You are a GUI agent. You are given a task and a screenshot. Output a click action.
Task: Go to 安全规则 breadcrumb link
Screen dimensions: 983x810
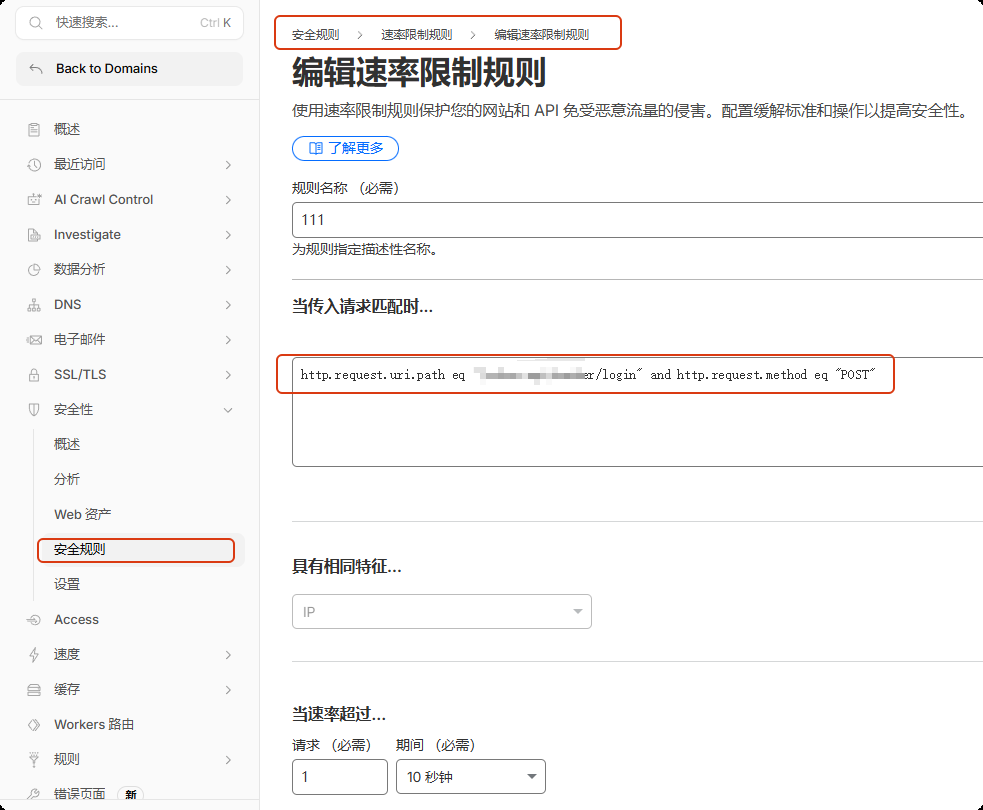pyautogui.click(x=315, y=34)
